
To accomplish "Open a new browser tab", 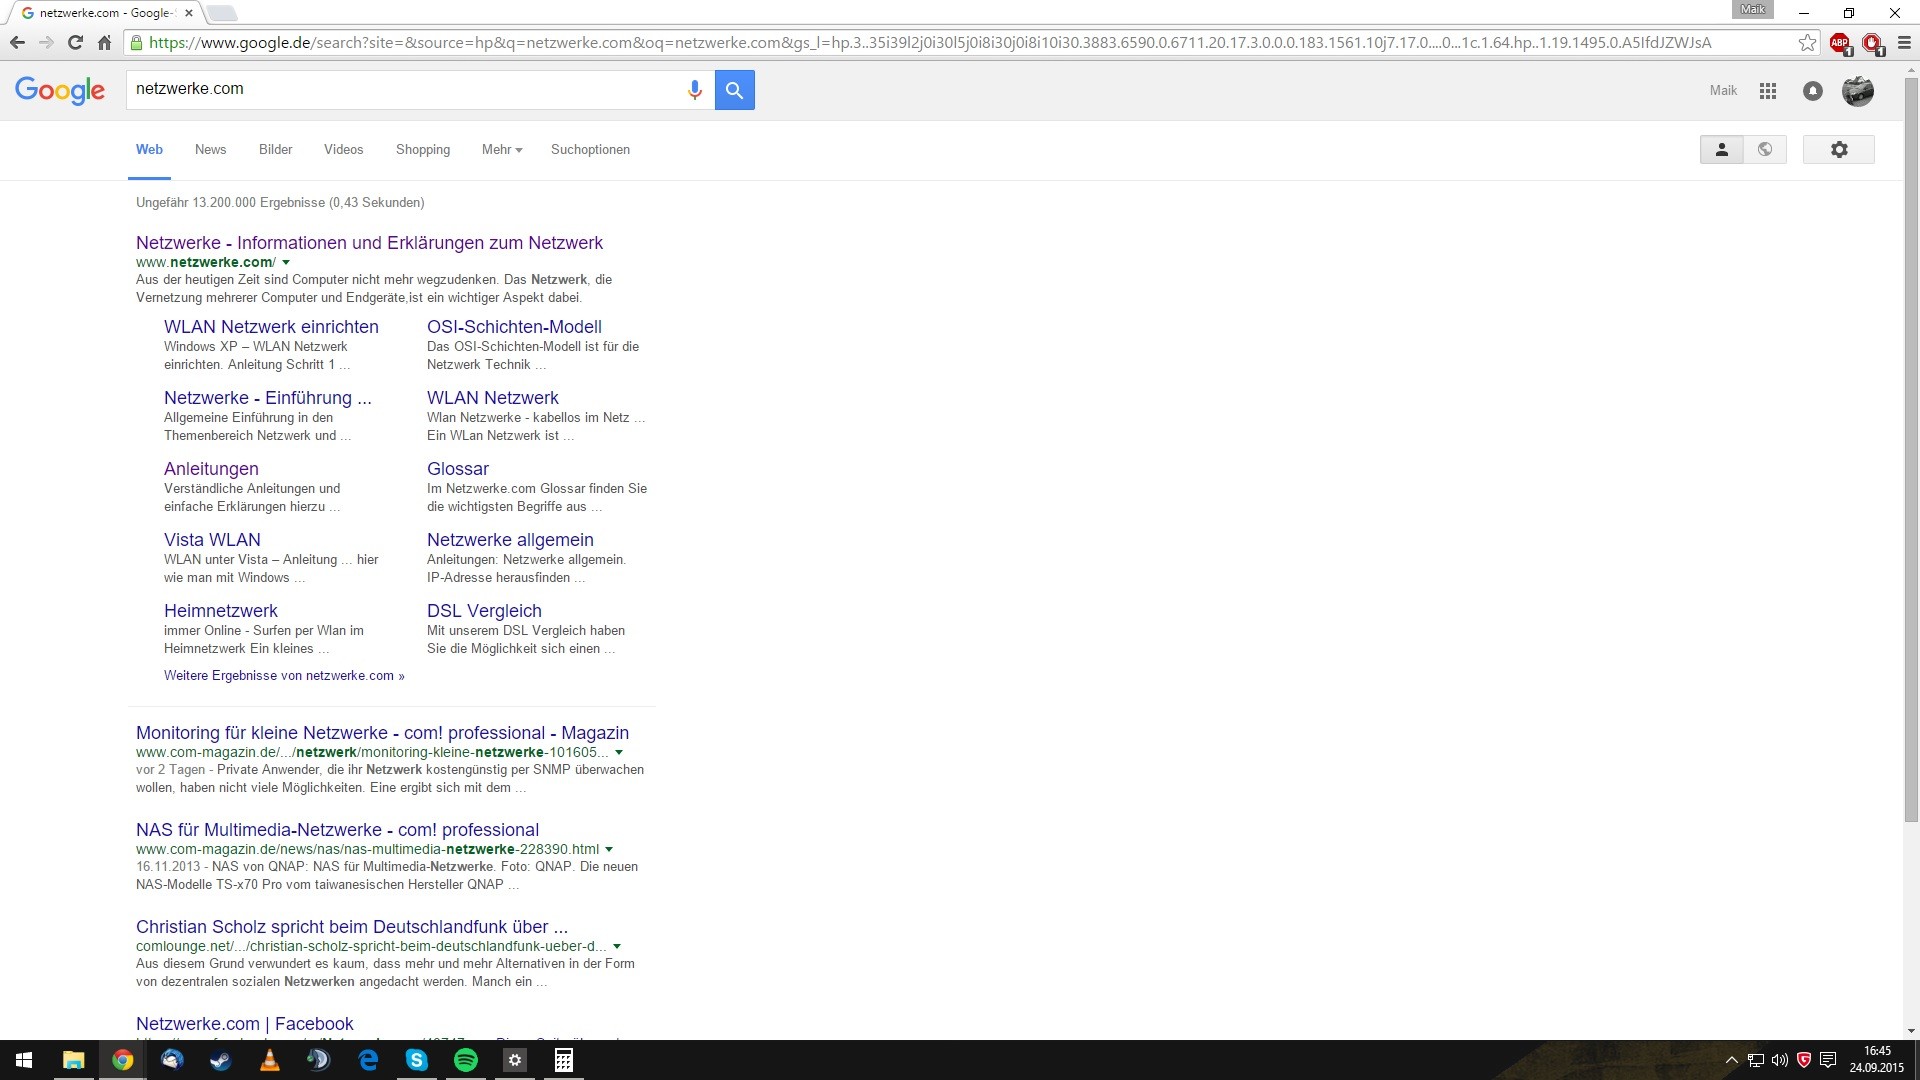I will (222, 13).
